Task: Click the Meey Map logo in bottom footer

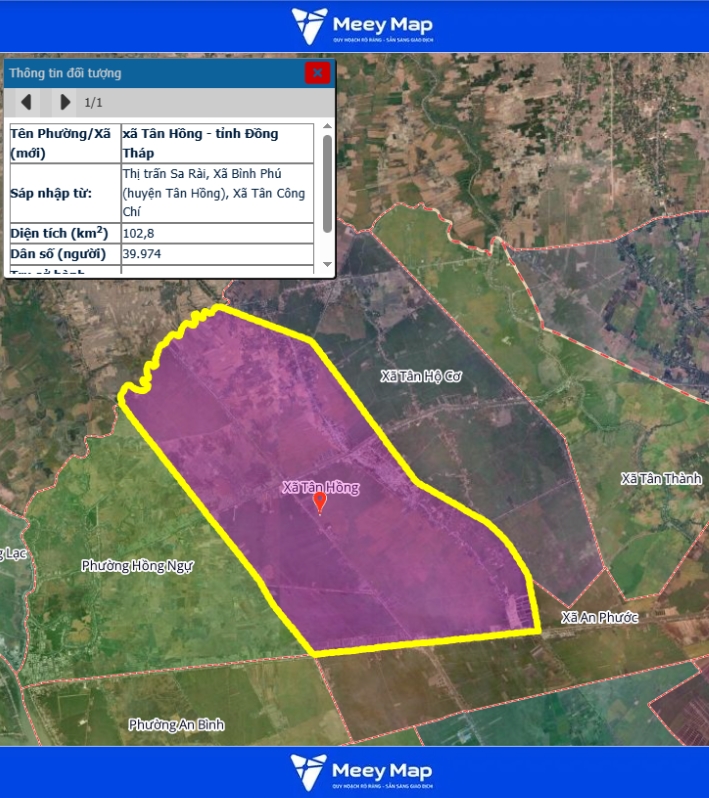Action: [x=361, y=772]
